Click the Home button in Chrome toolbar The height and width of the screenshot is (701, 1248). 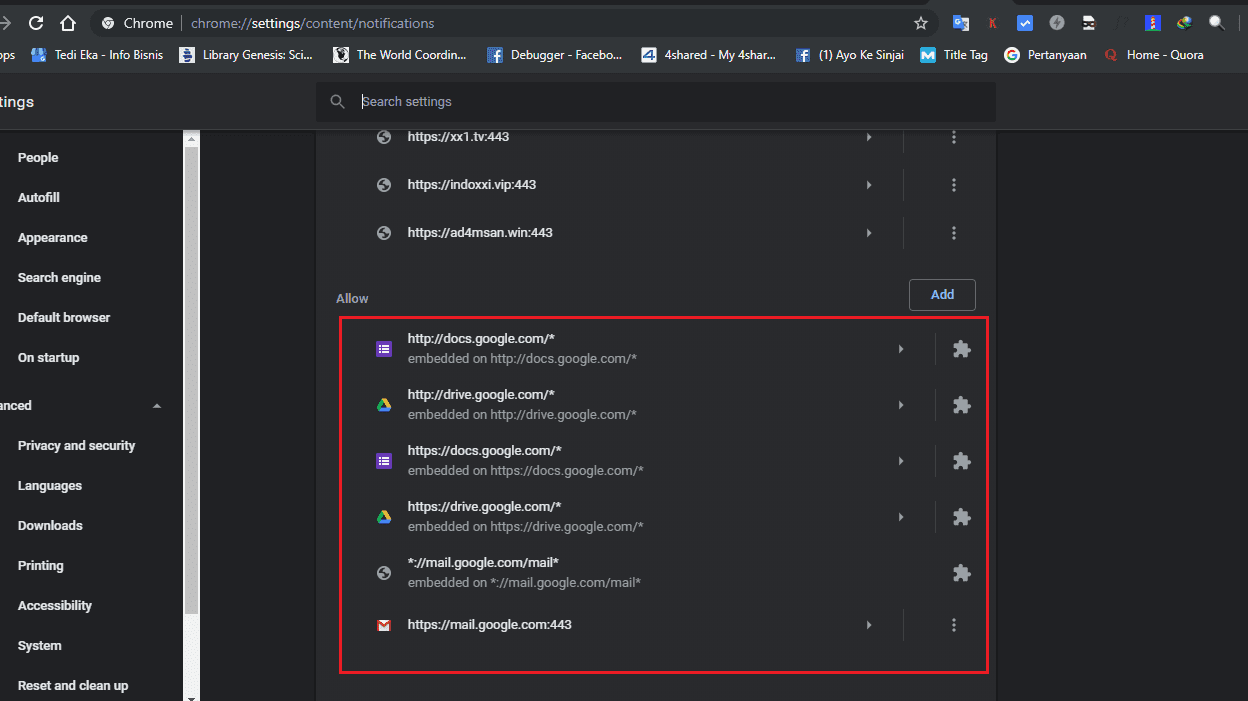click(x=67, y=23)
